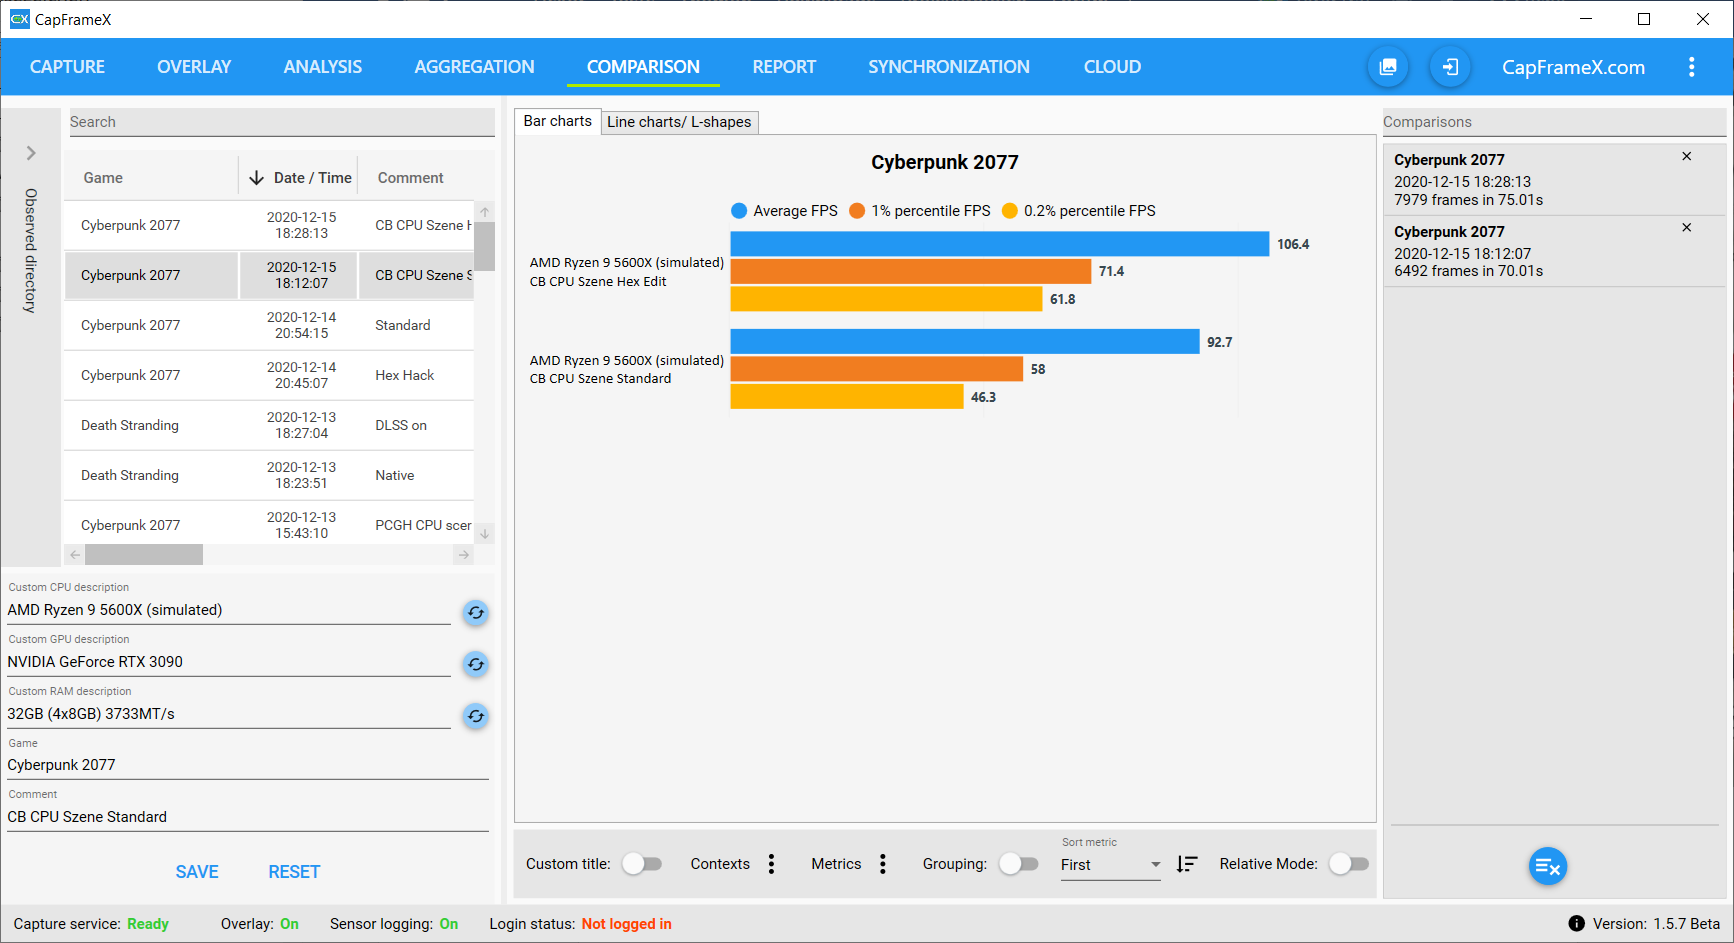Reset the custom RAM description
This screenshot has height=943, width=1734.
(x=476, y=716)
